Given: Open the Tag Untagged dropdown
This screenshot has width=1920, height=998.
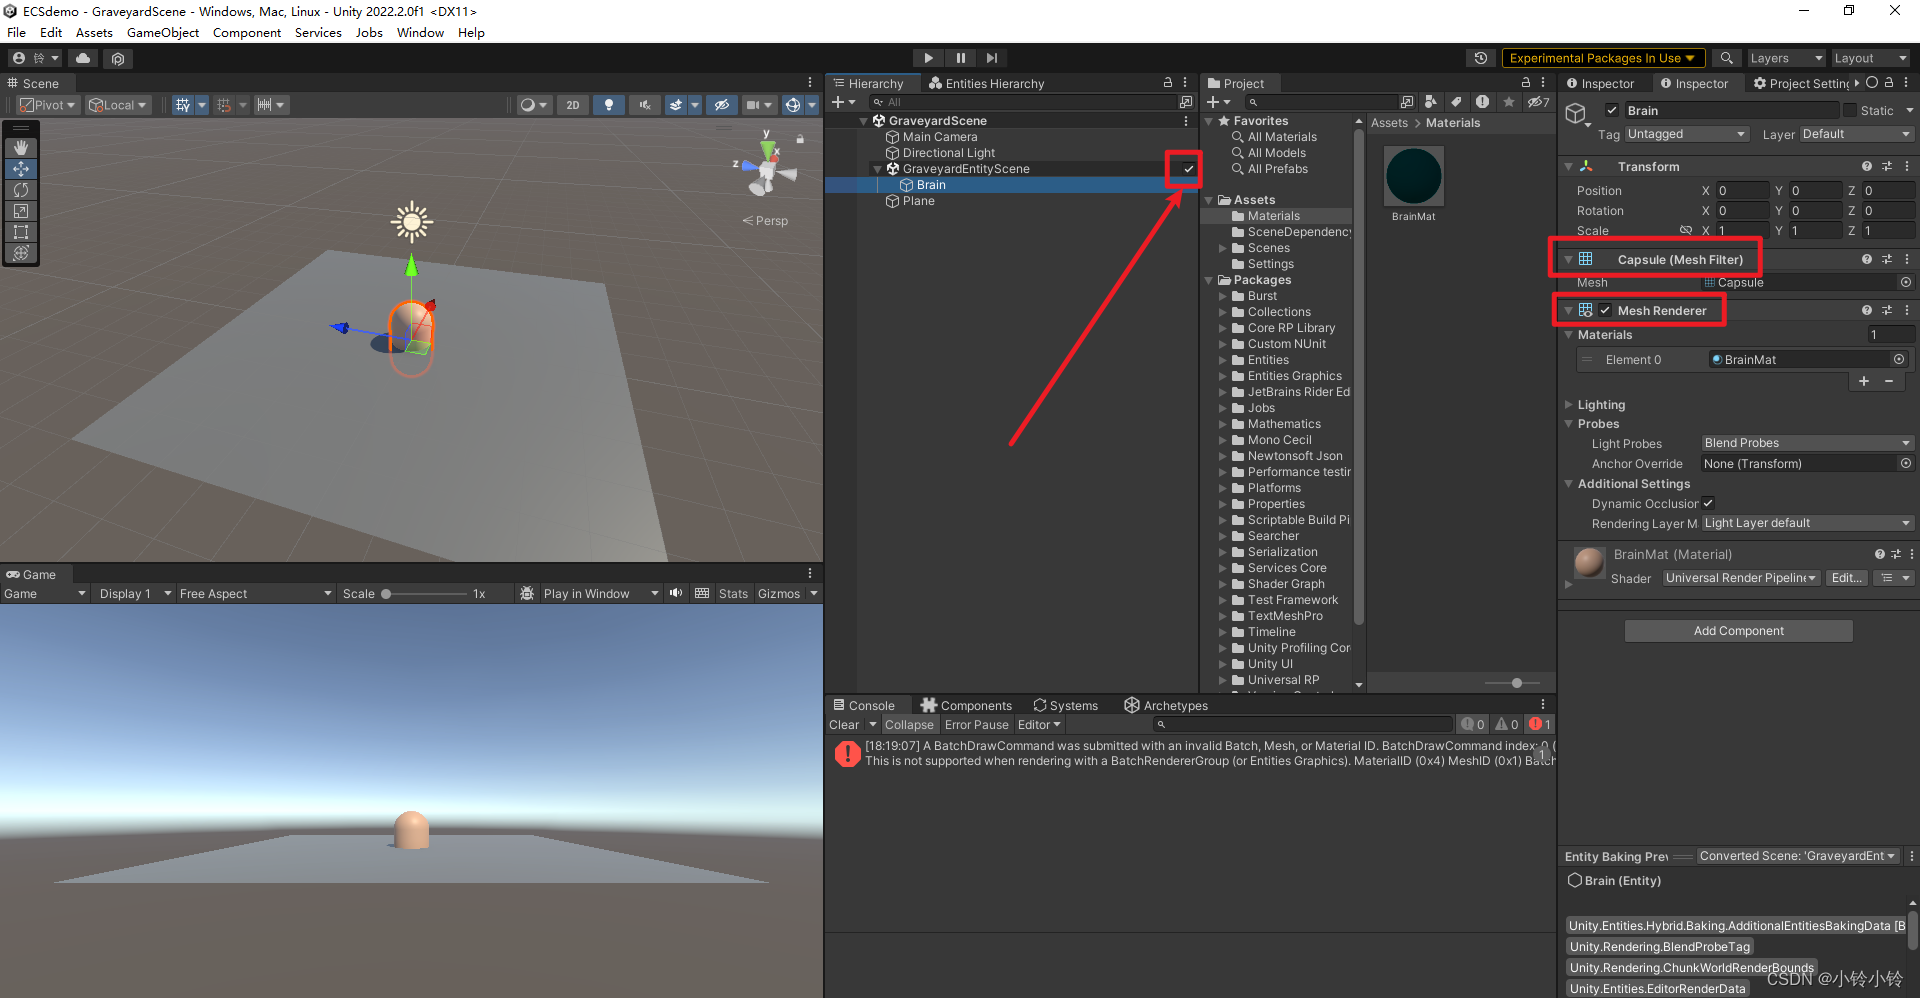Looking at the screenshot, I should tap(1687, 134).
